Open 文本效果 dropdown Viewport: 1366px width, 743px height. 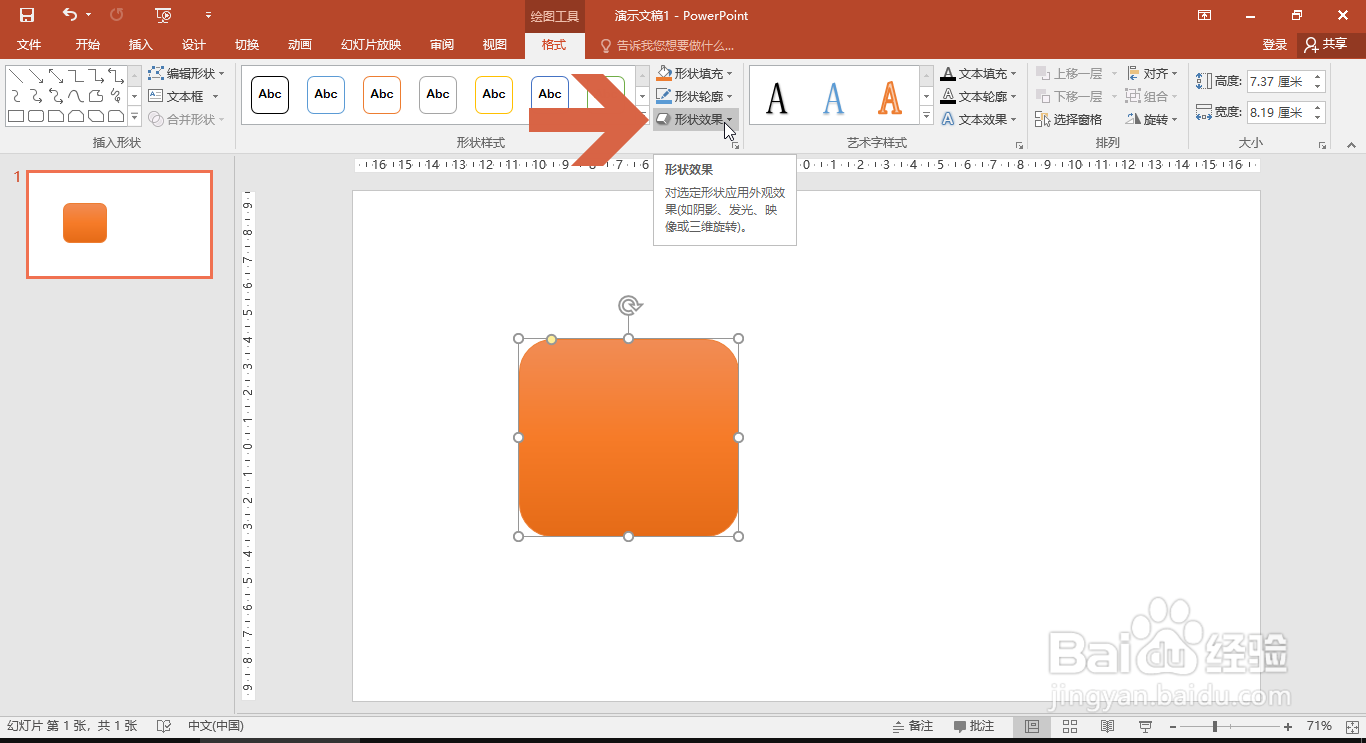click(x=978, y=119)
